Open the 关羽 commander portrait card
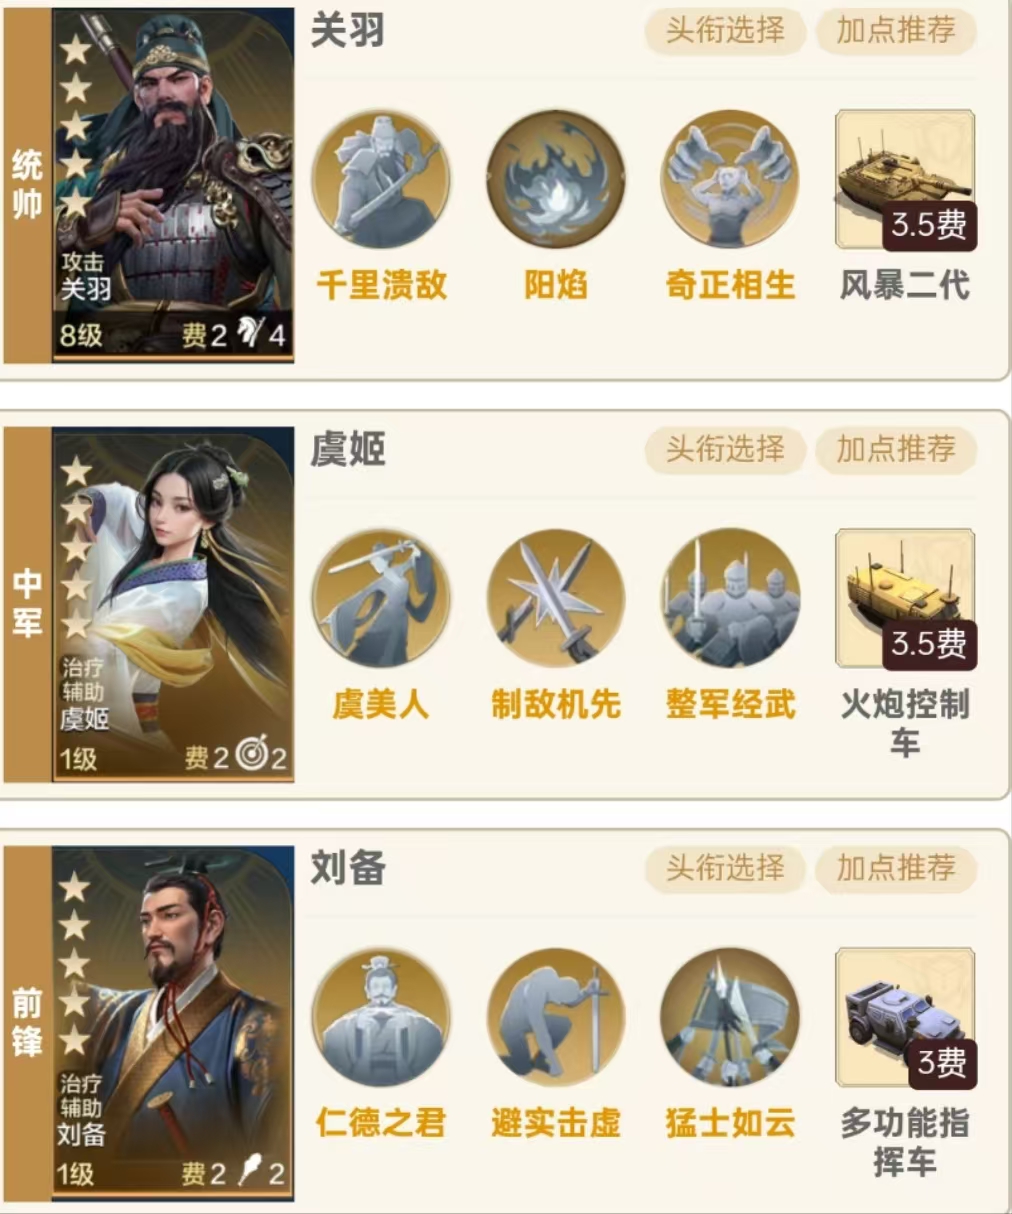This screenshot has width=1012, height=1214. 172,185
